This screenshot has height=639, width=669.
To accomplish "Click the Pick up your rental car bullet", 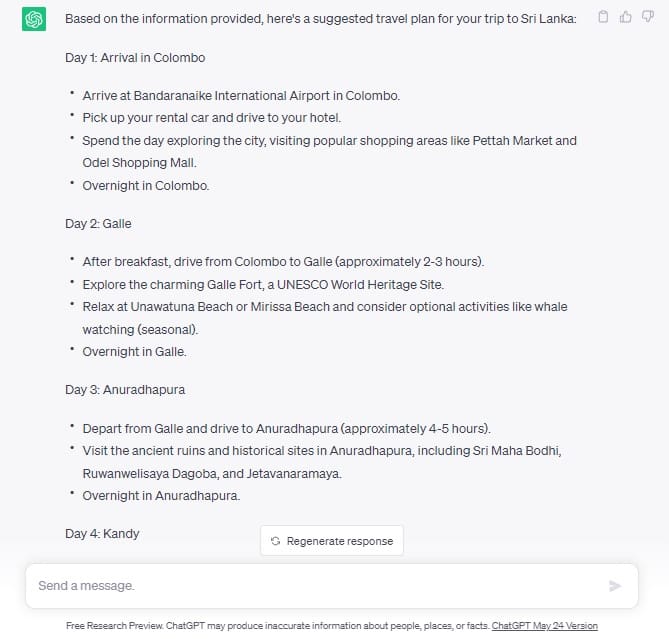I will pos(212,118).
